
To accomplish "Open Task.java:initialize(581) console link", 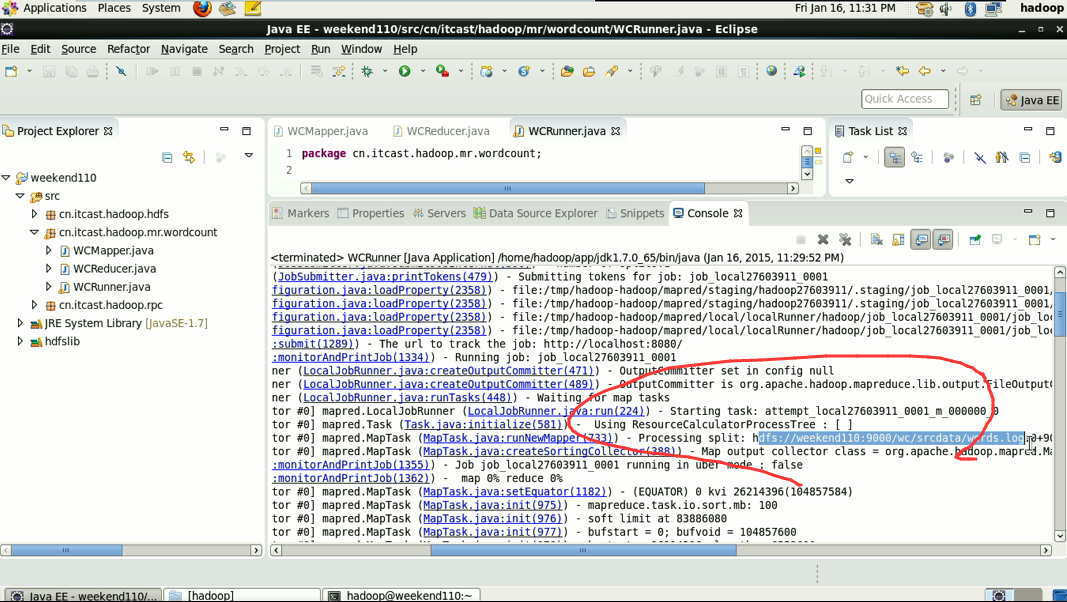I will click(x=482, y=424).
